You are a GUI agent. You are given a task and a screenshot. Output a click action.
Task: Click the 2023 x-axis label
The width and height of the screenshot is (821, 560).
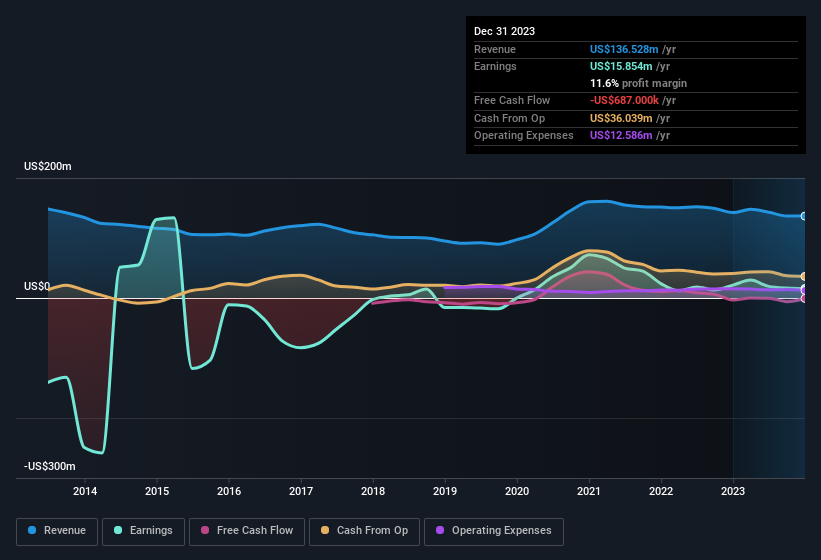[x=733, y=491]
